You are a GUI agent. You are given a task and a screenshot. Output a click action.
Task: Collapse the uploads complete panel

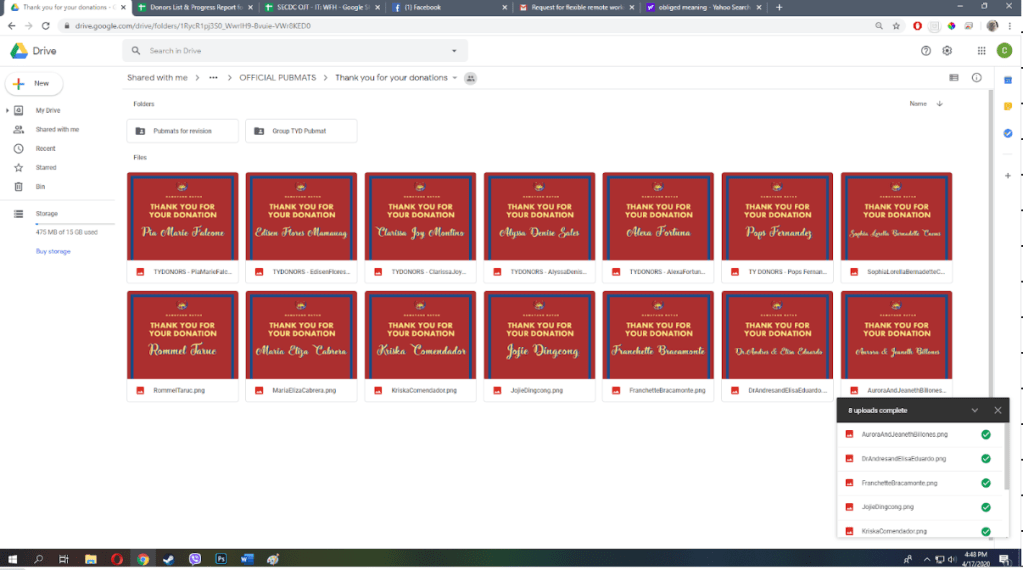(x=975, y=410)
